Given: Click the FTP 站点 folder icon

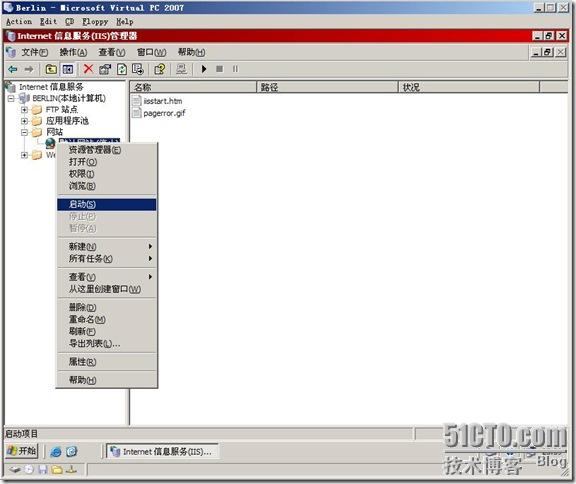Looking at the screenshot, I should click(x=37, y=110).
